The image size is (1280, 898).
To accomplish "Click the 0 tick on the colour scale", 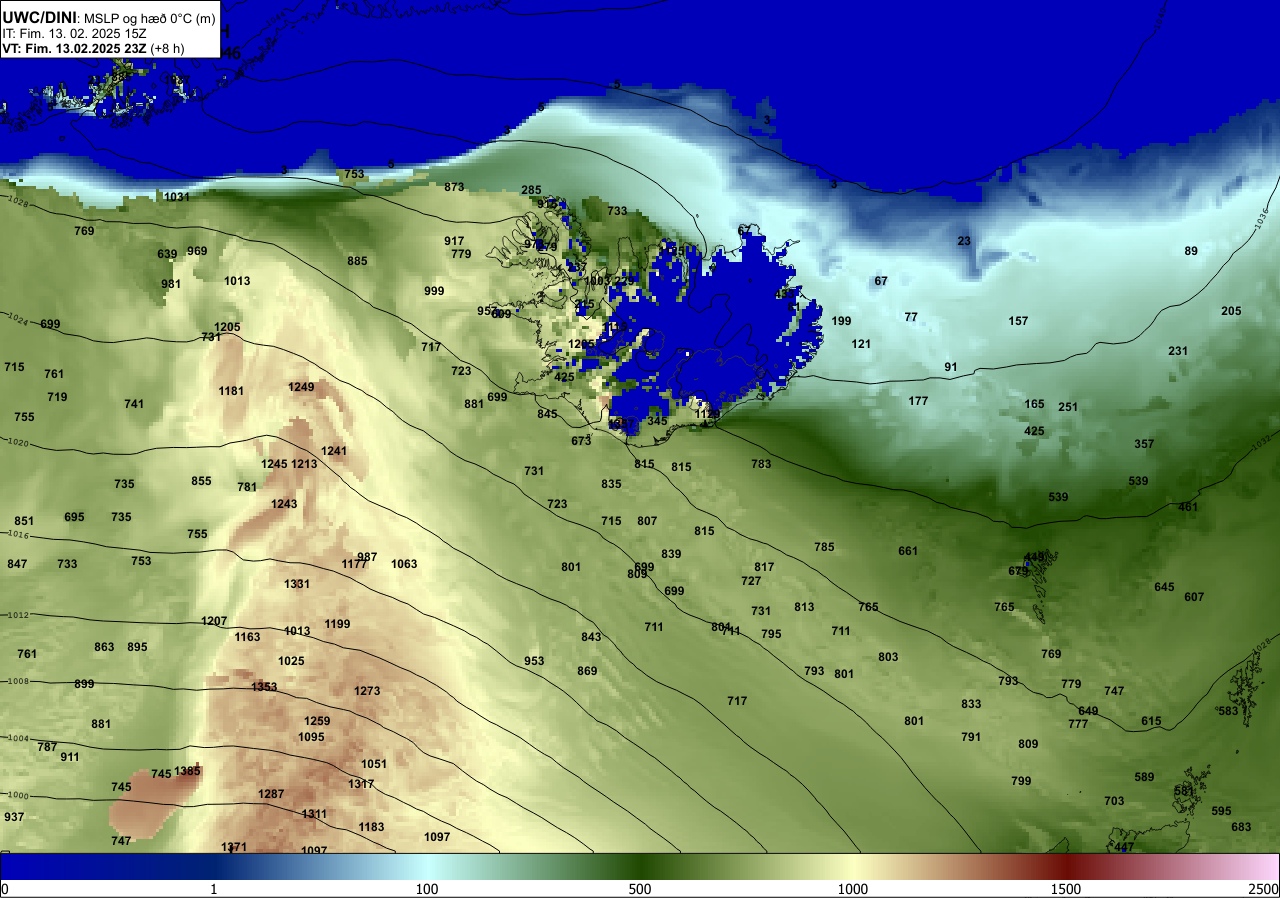I will coord(5,889).
